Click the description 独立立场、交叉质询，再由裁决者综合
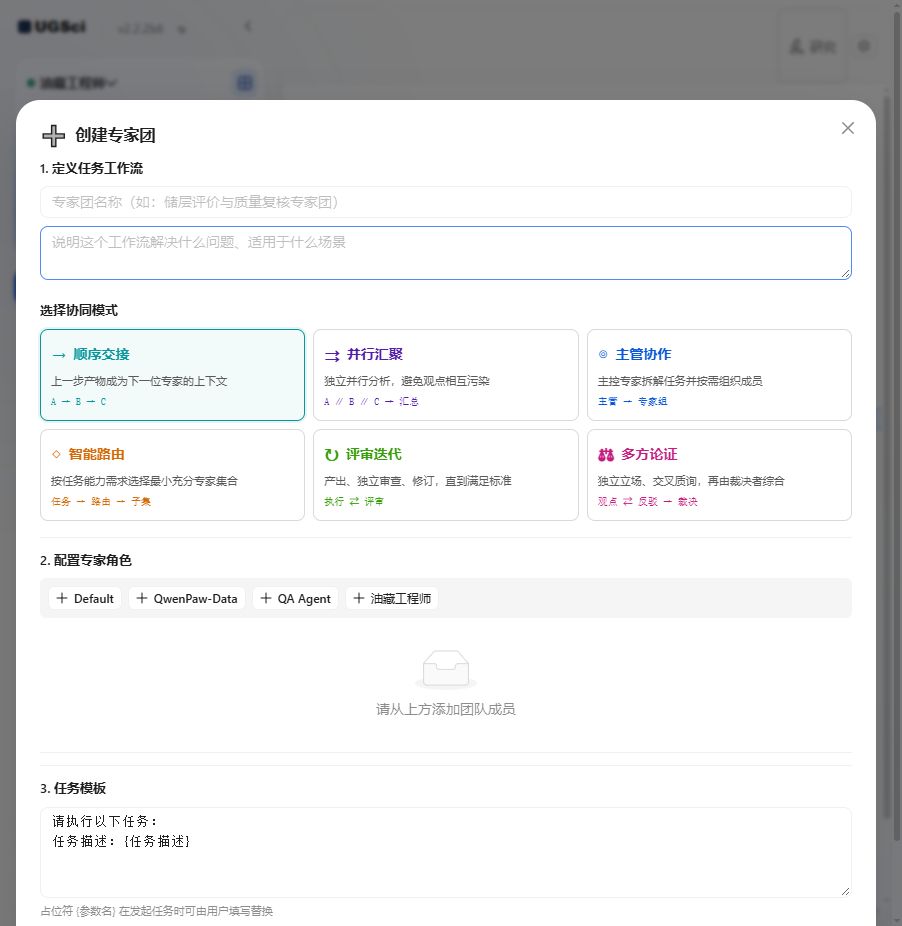The image size is (902, 926). [x=691, y=481]
